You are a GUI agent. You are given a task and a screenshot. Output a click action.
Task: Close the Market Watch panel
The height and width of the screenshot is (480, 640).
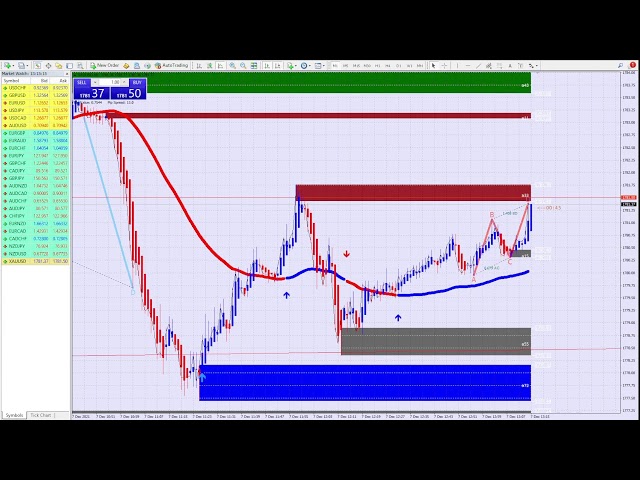[68, 73]
